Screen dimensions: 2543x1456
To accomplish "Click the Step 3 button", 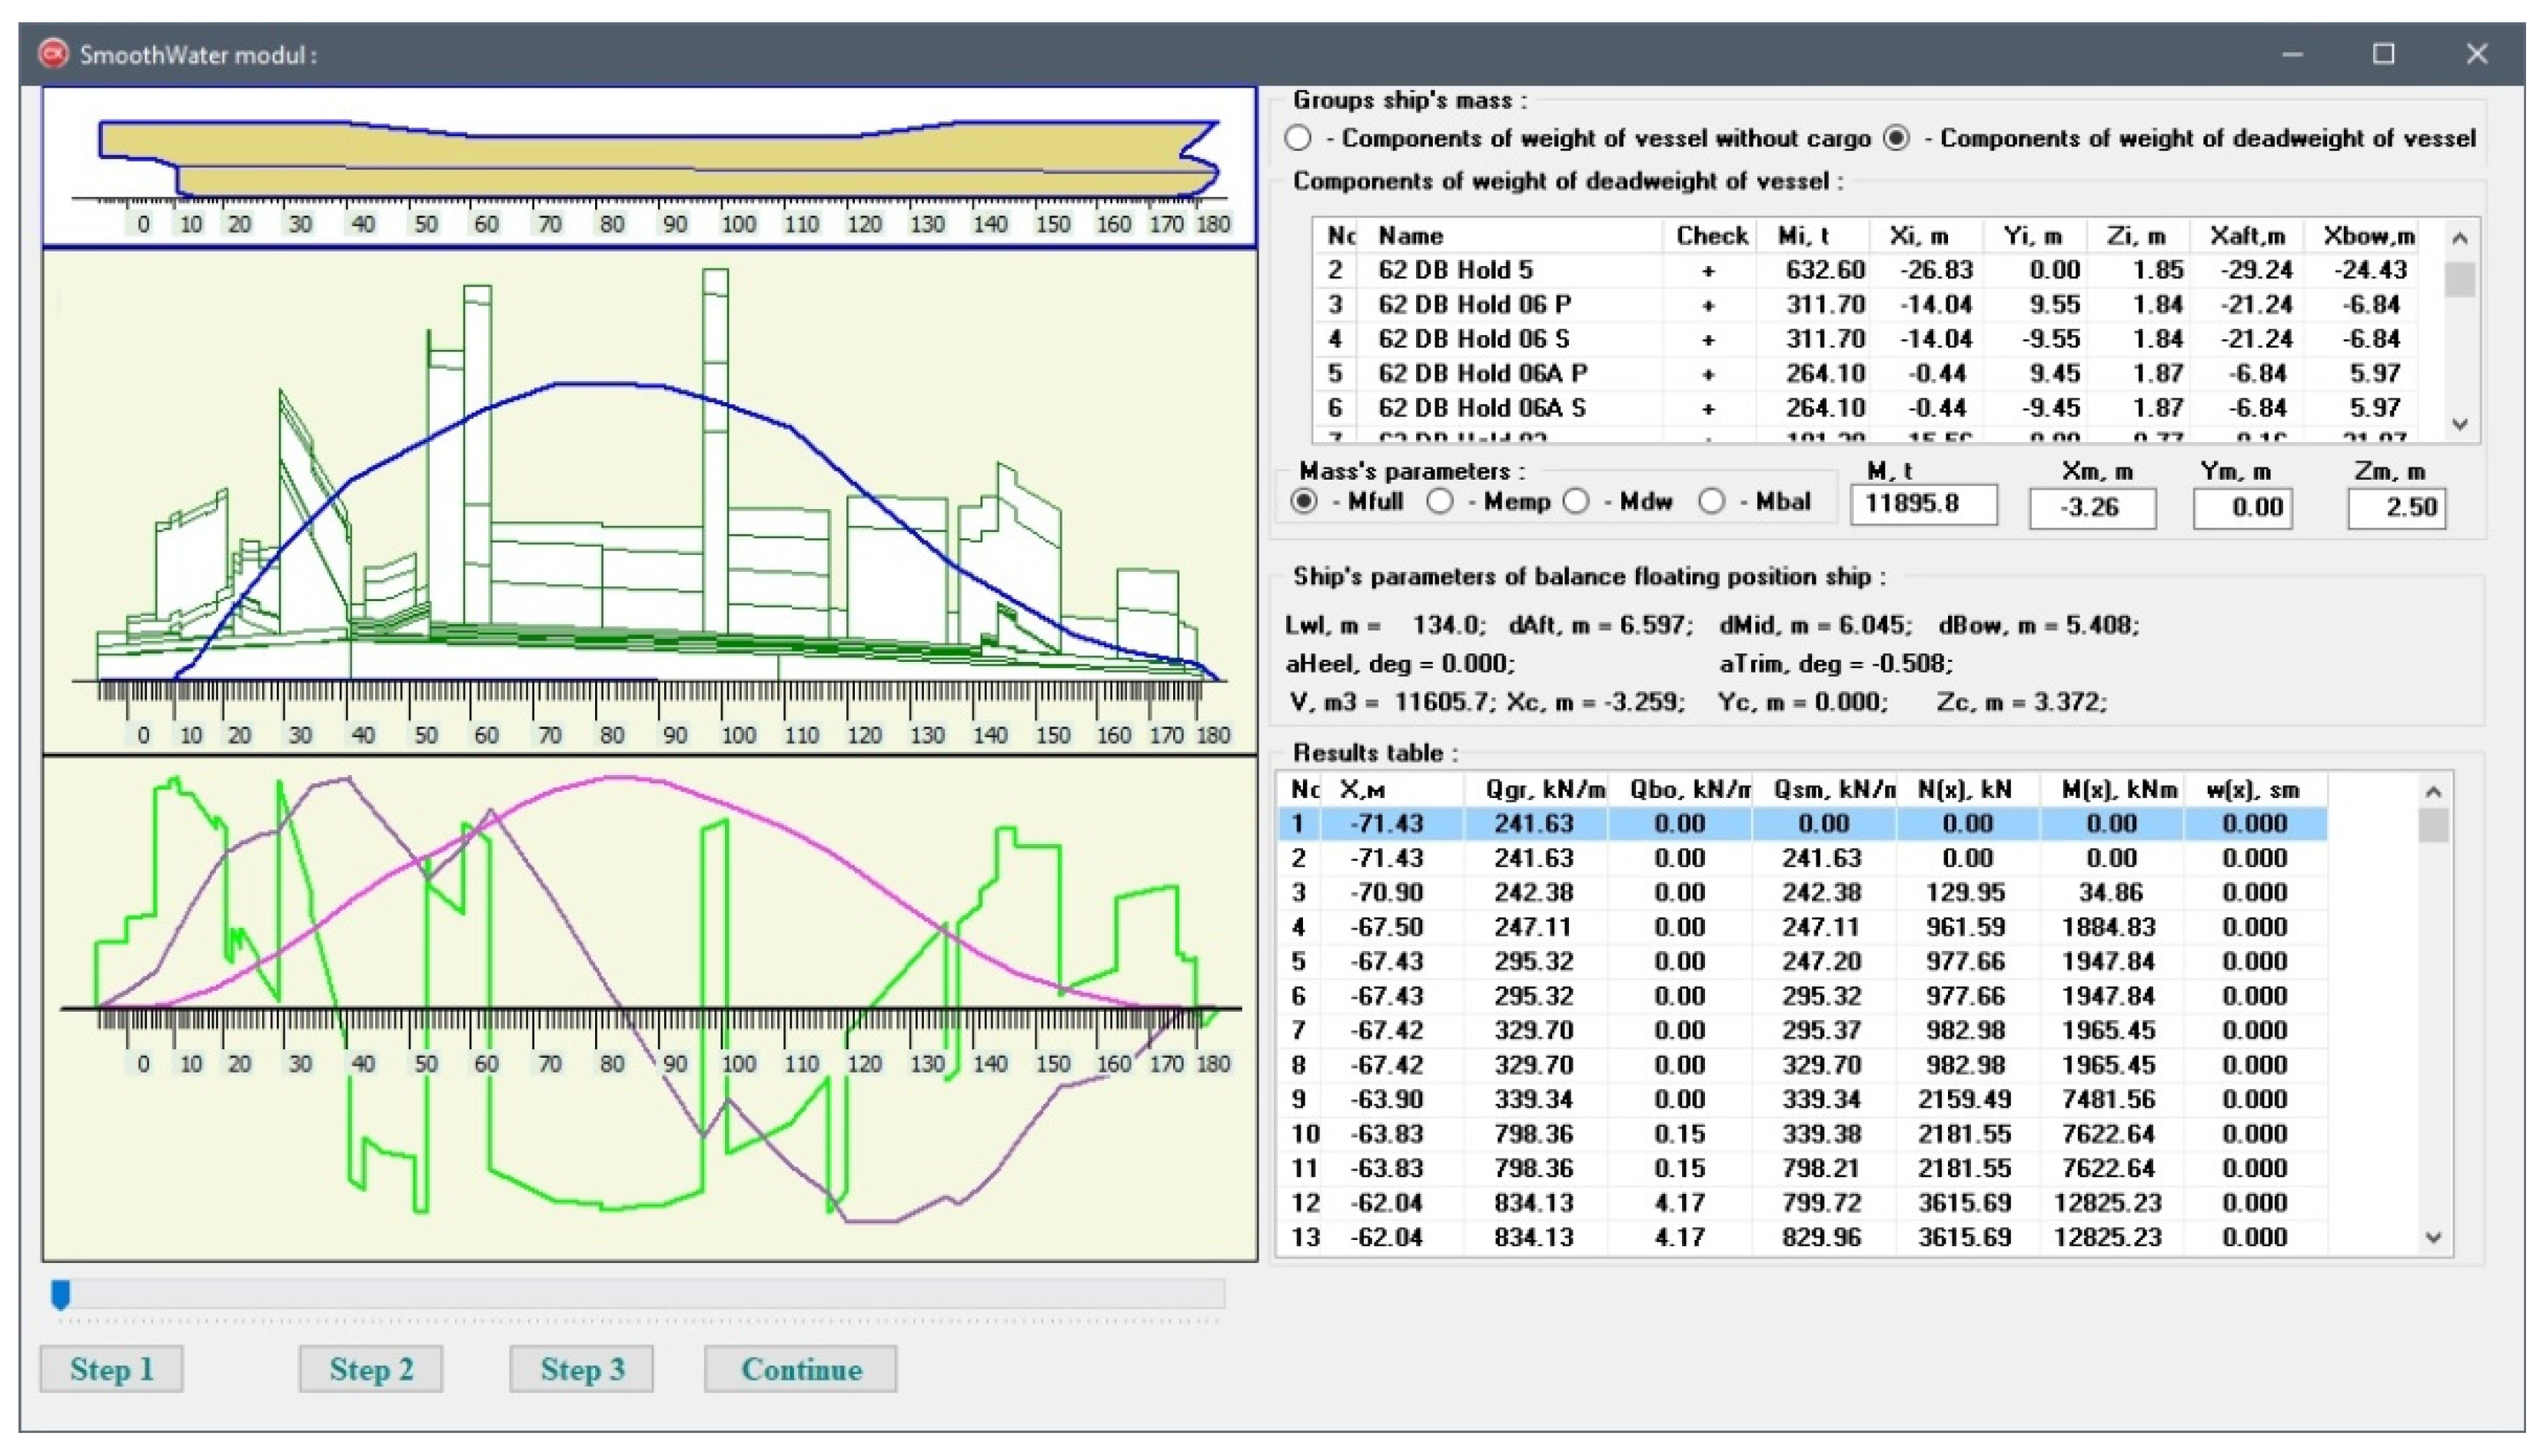I will pyautogui.click(x=581, y=1369).
